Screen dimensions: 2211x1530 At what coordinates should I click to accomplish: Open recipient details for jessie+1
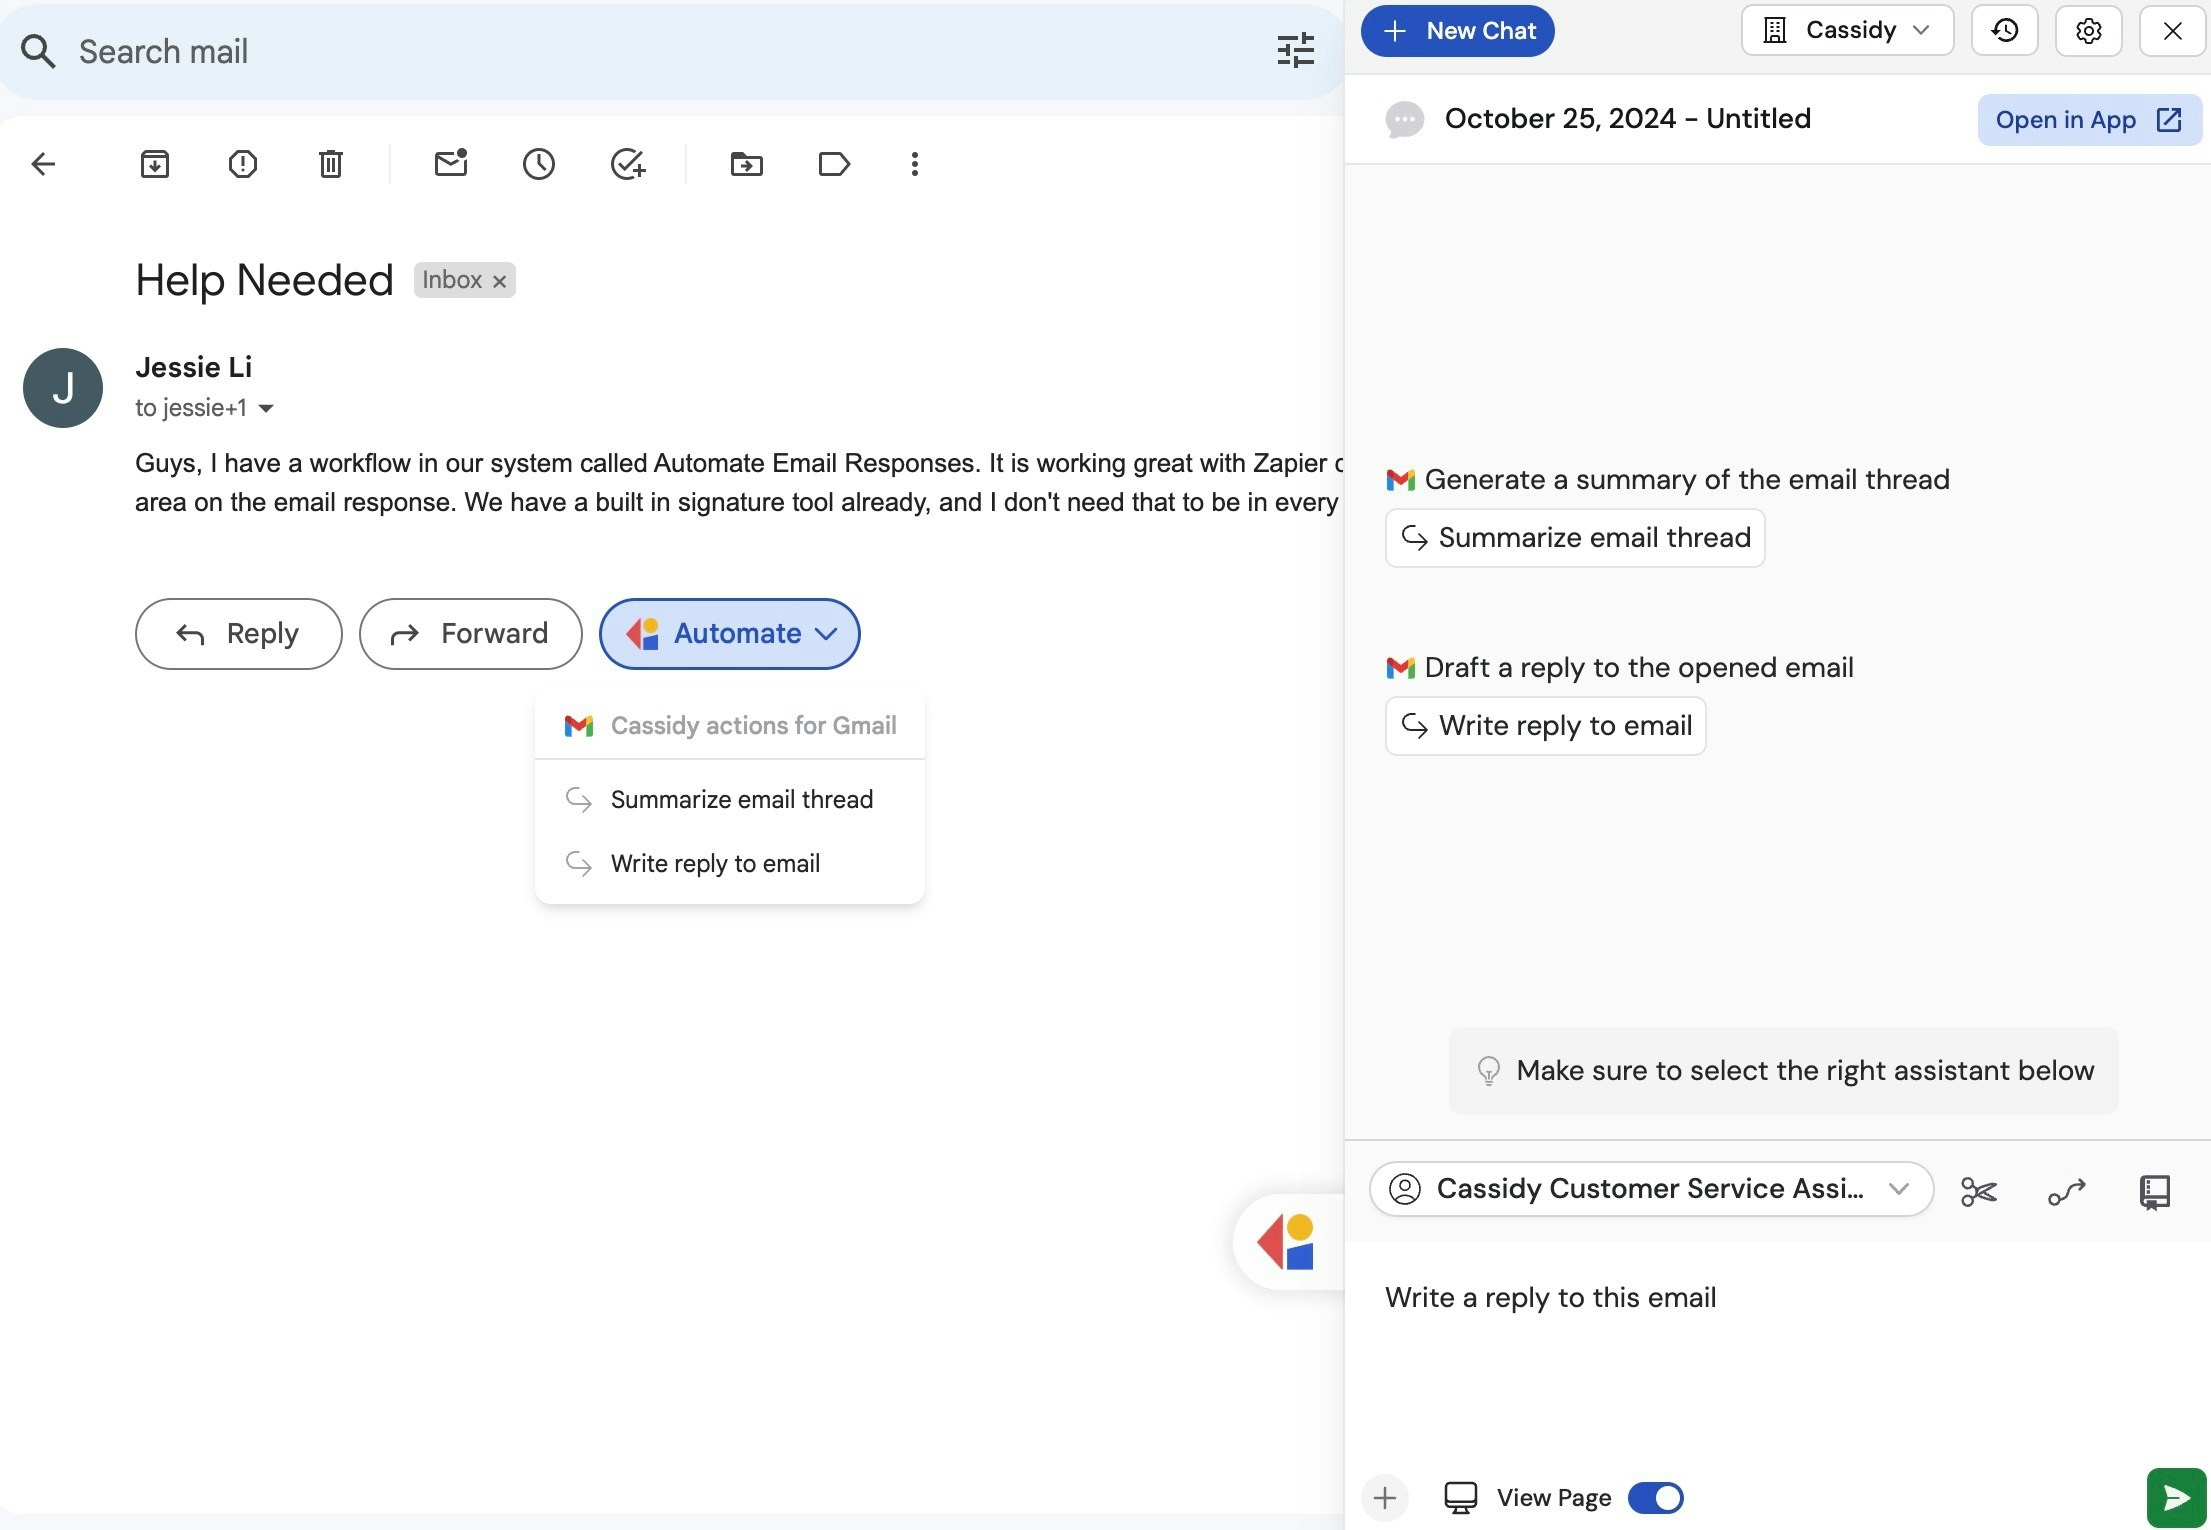pos(265,408)
